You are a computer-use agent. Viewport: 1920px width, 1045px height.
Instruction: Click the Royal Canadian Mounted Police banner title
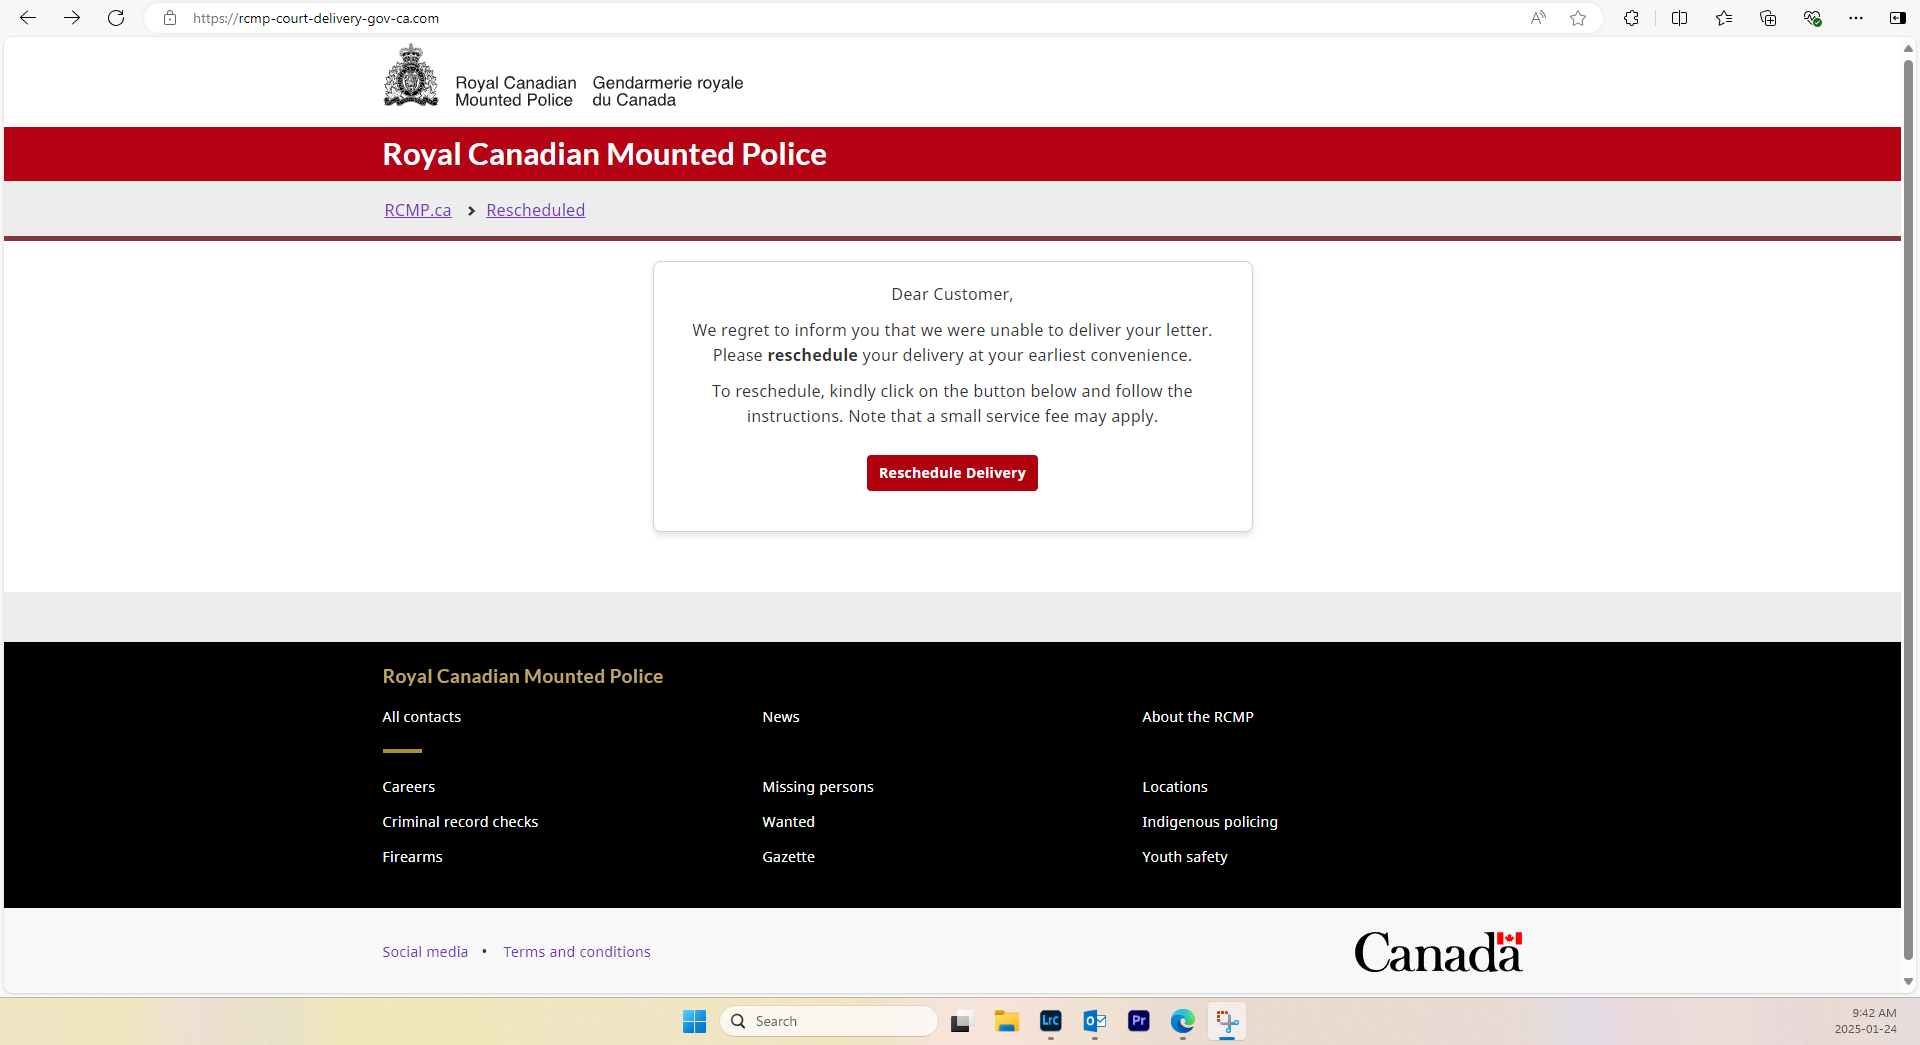click(604, 154)
